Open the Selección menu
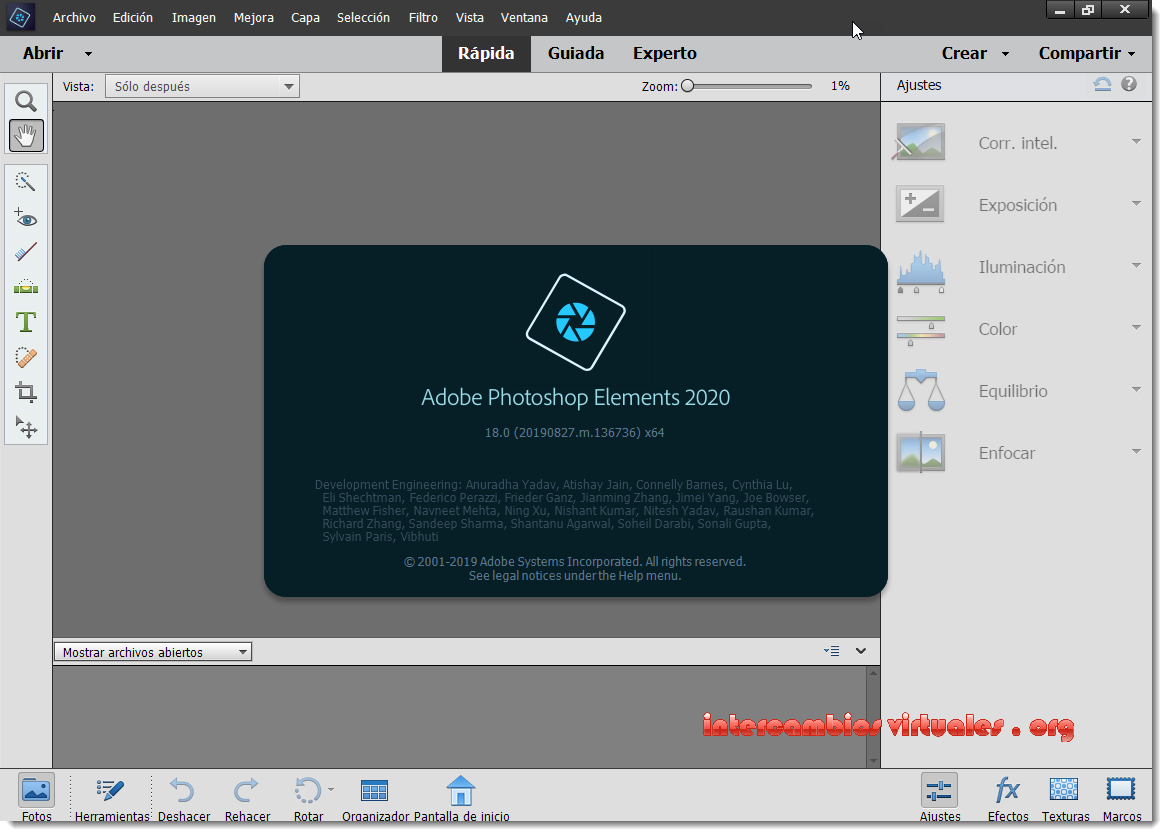This screenshot has height=836, width=1167. pos(363,17)
